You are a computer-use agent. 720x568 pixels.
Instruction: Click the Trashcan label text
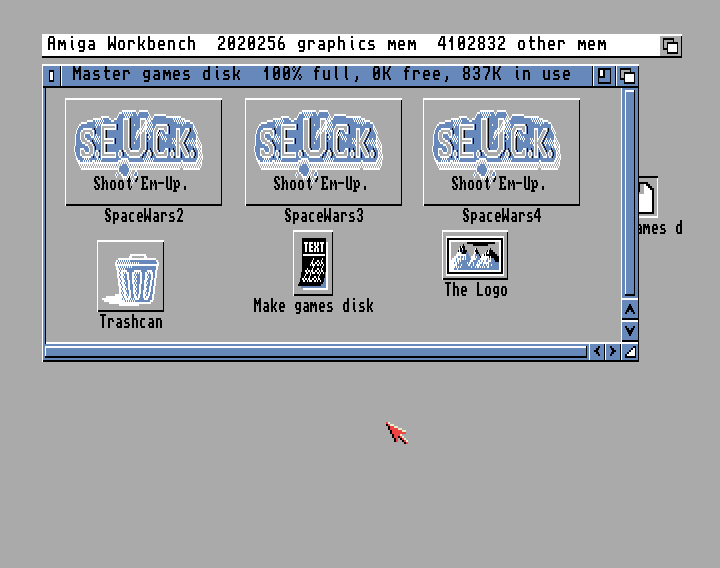pyautogui.click(x=131, y=321)
